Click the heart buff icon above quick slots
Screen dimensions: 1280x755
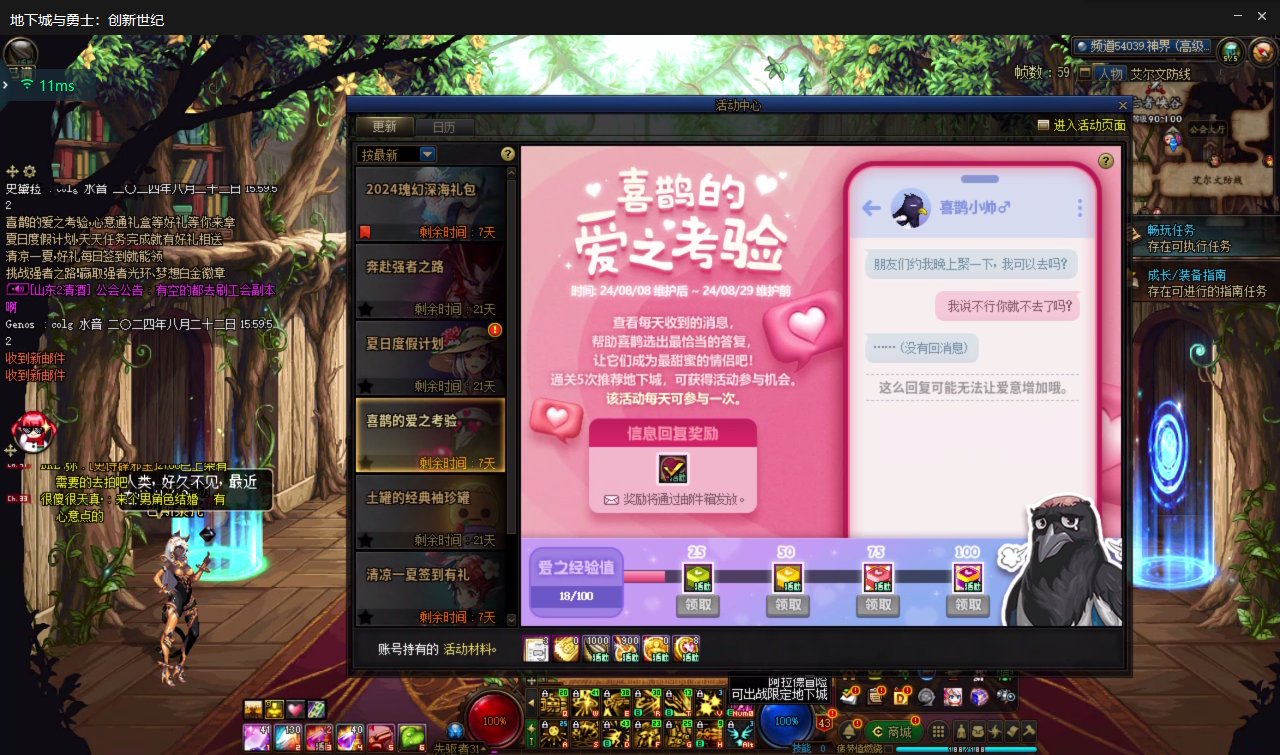295,709
